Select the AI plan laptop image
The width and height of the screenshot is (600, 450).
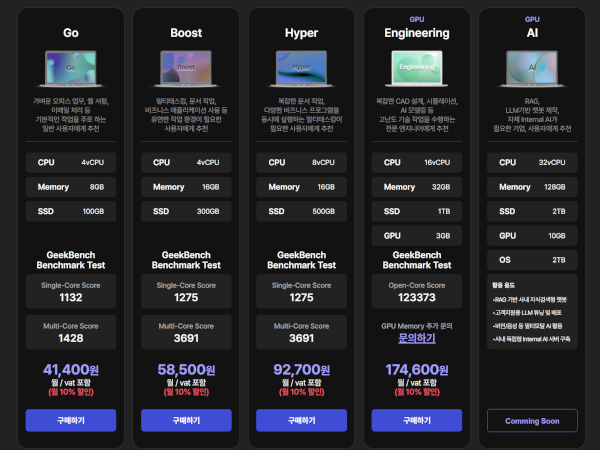pos(531,68)
